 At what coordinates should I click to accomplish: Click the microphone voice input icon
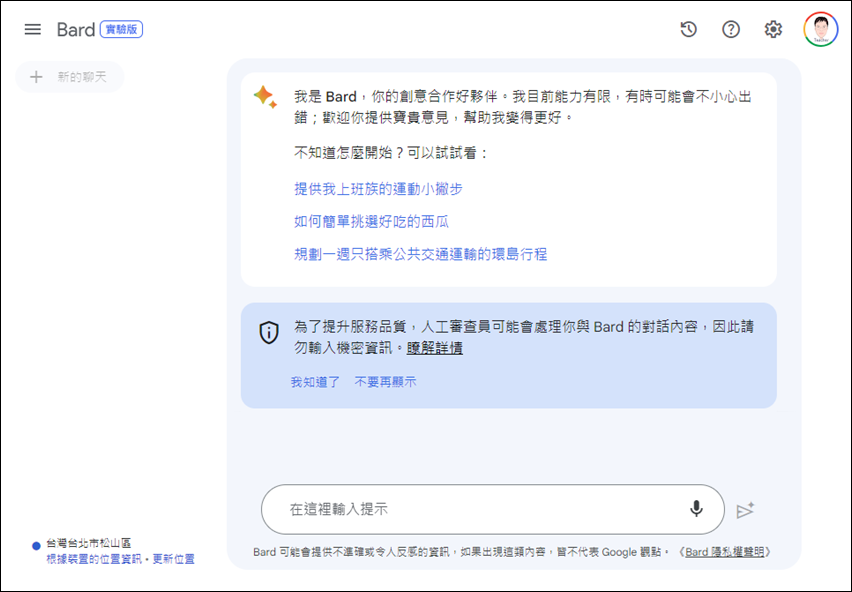(x=696, y=509)
